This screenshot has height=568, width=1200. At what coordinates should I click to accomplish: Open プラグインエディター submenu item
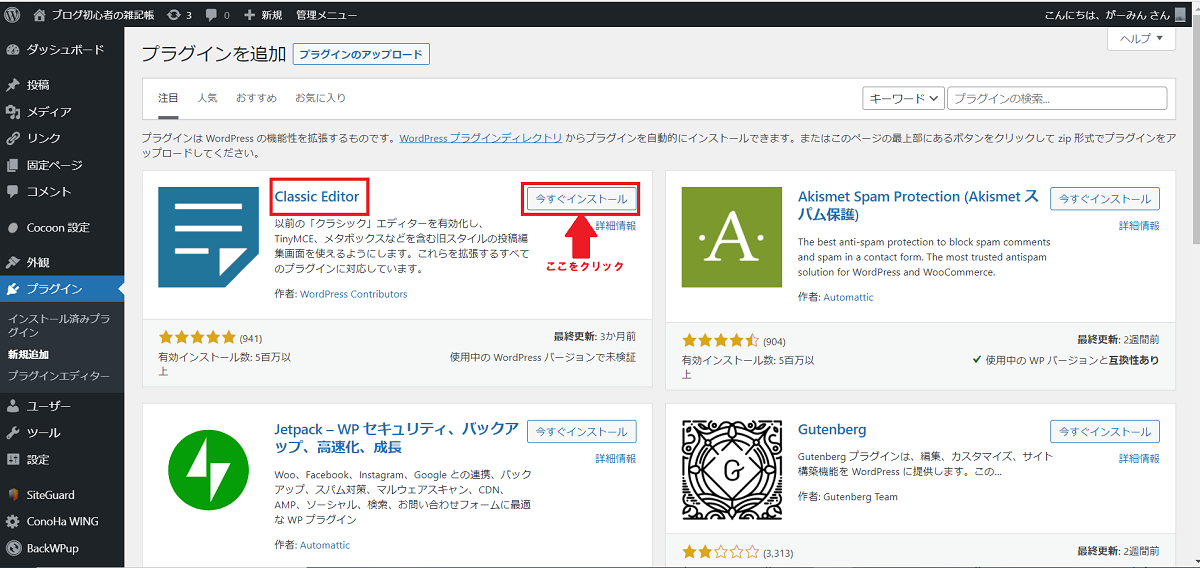(59, 376)
